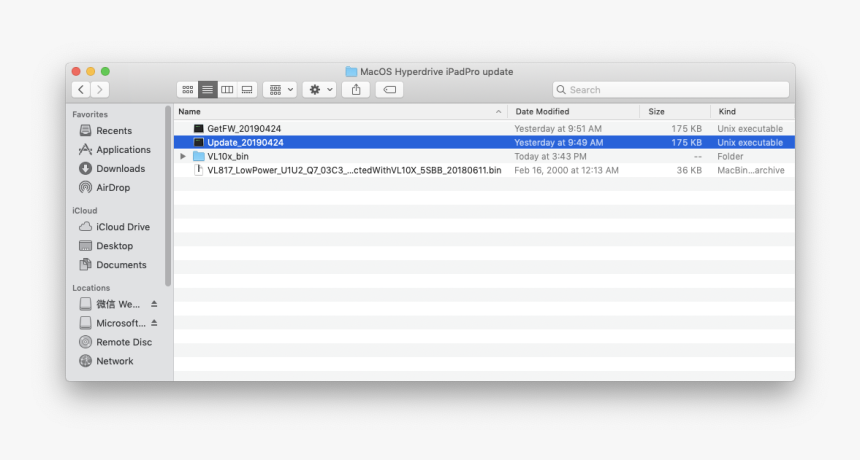Zoom the window with green button

(105, 71)
